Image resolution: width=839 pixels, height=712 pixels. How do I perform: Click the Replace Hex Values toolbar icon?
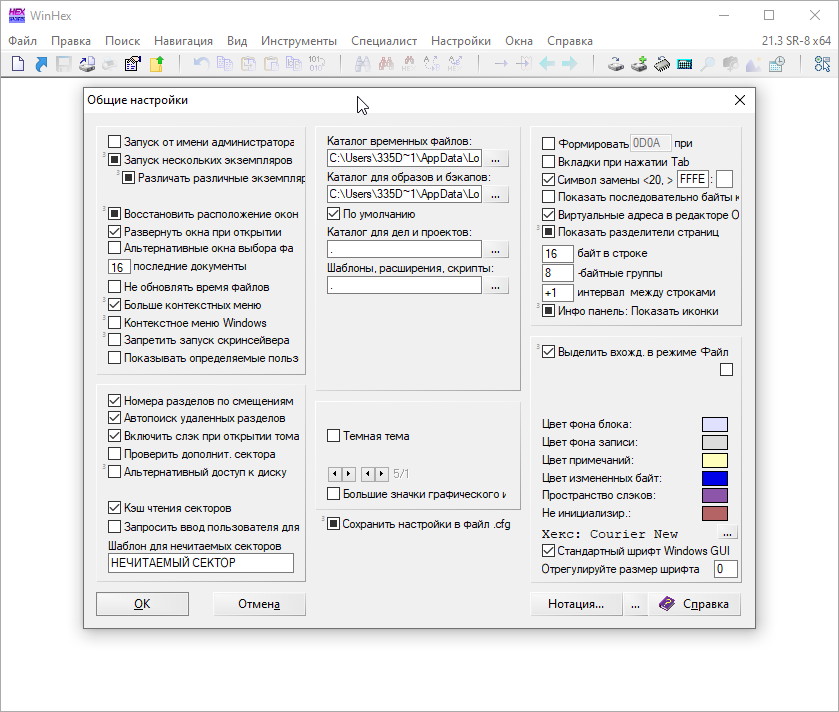(455, 64)
